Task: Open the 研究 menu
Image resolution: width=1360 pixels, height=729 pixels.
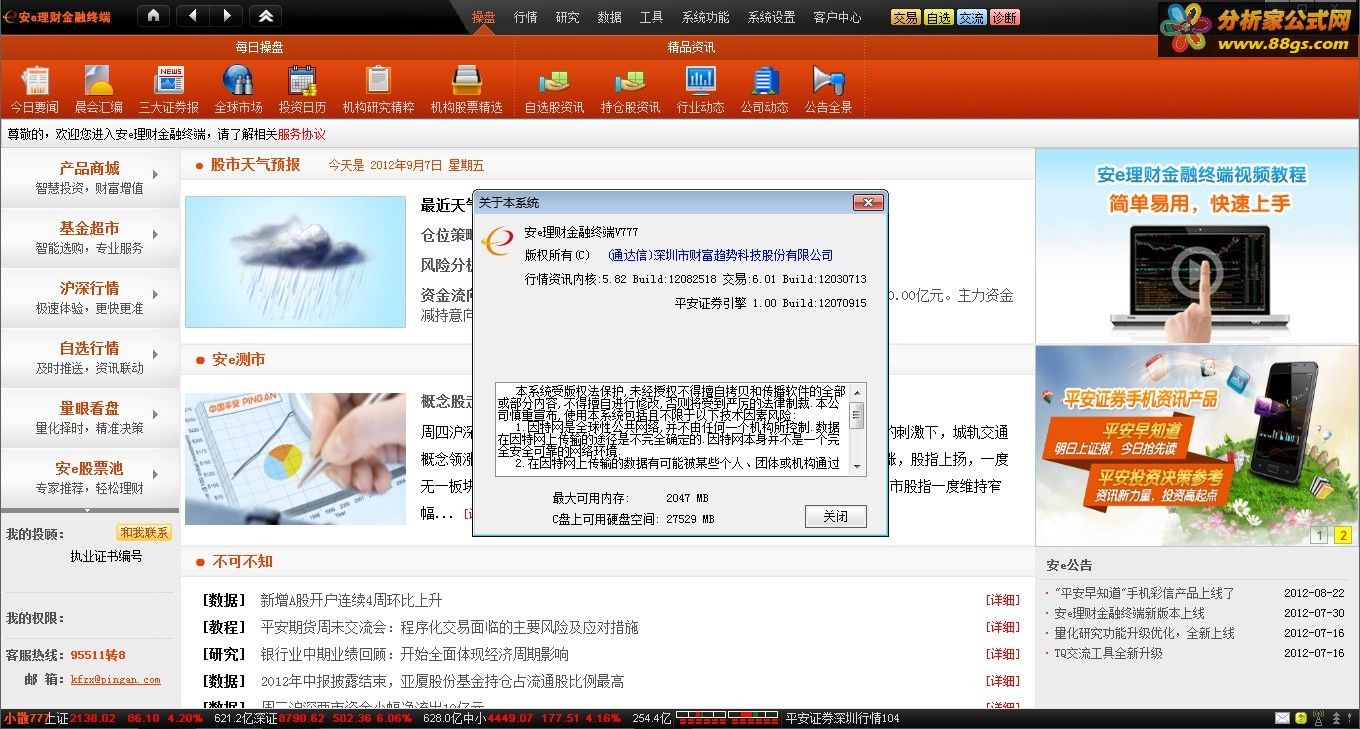Action: point(568,17)
